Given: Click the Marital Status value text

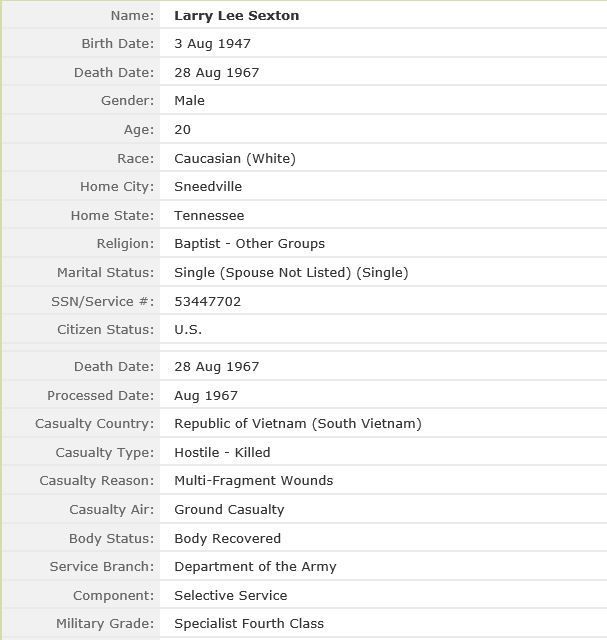Looking at the screenshot, I should (291, 272).
